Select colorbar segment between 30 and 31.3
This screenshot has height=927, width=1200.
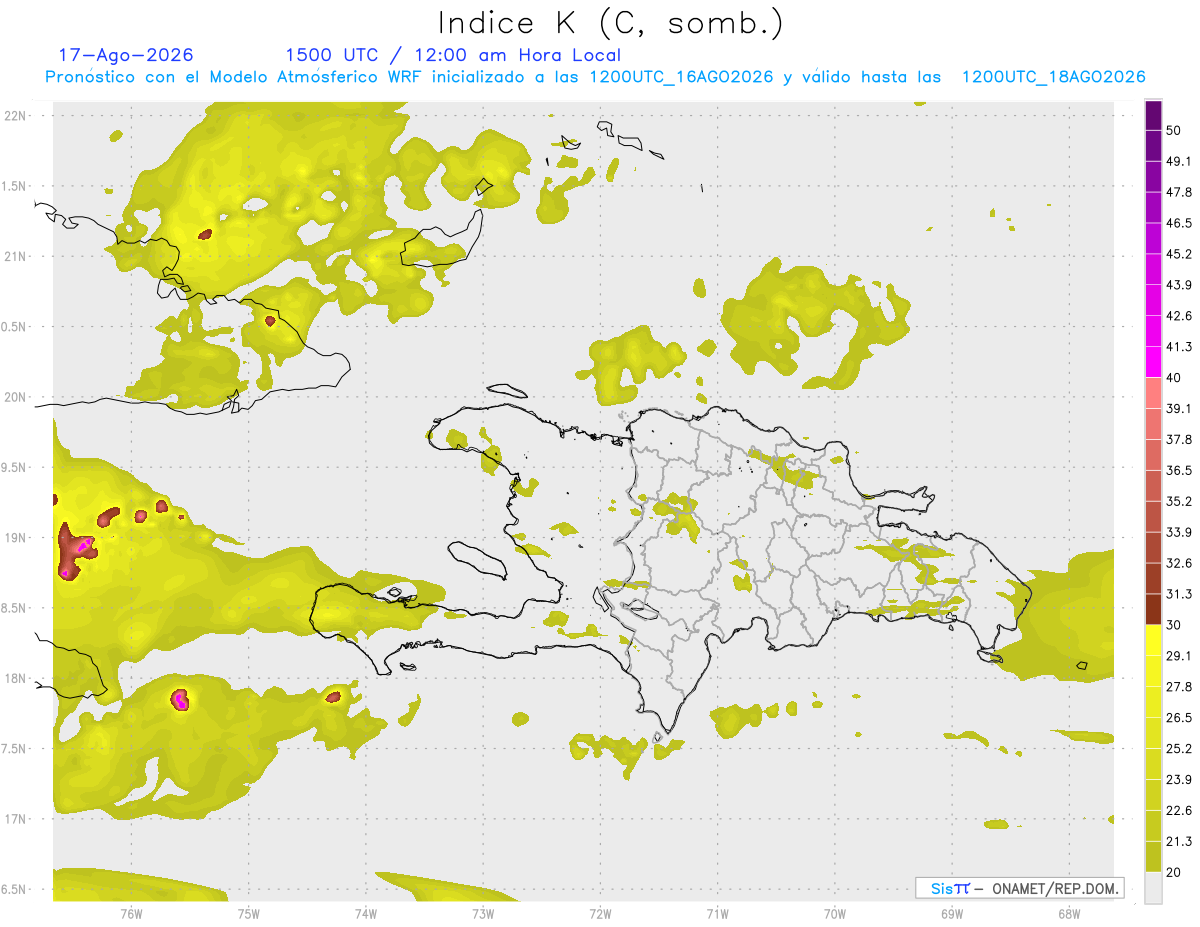[1154, 609]
